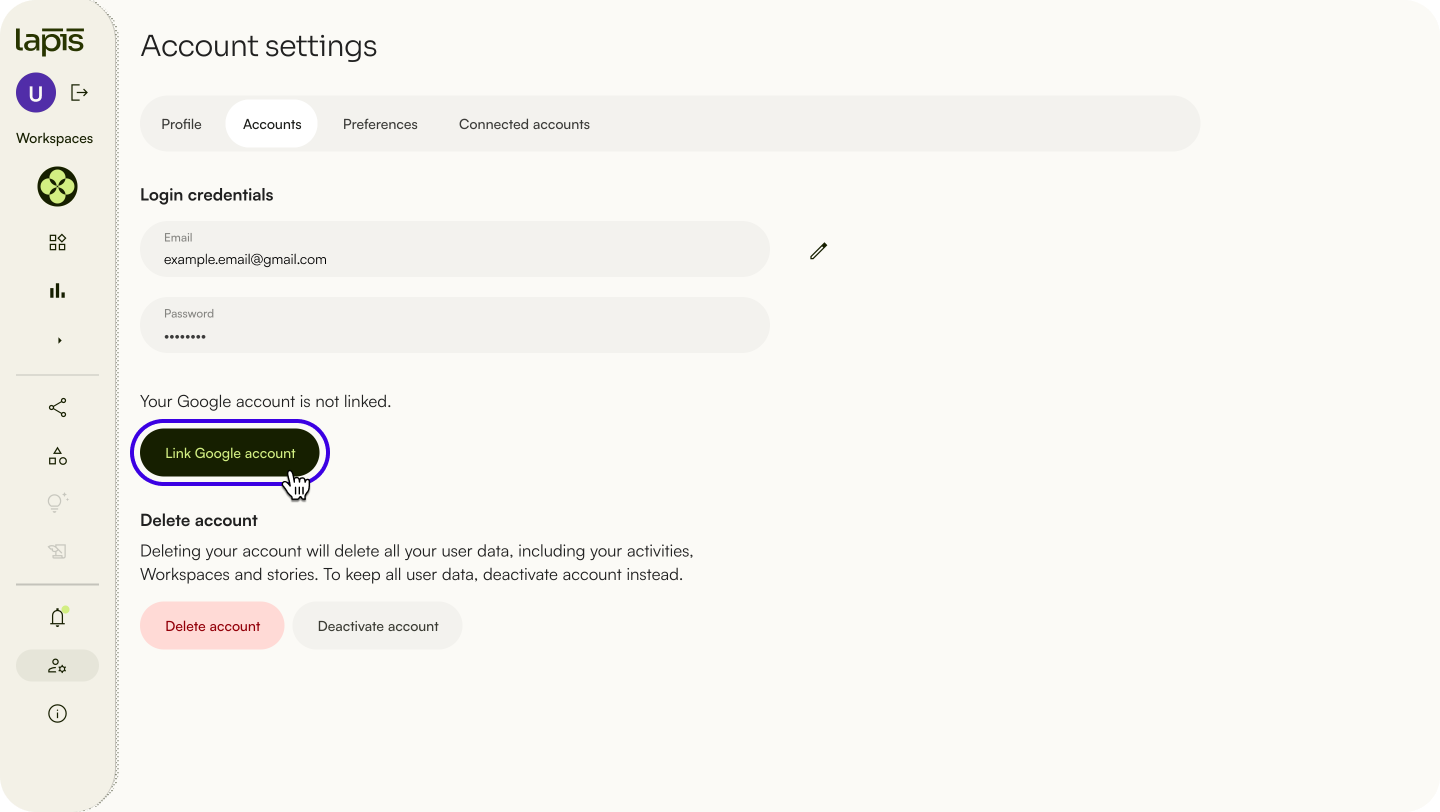Open the bar chart analytics icon
Screen dimensions: 1440x812
(x=57, y=291)
